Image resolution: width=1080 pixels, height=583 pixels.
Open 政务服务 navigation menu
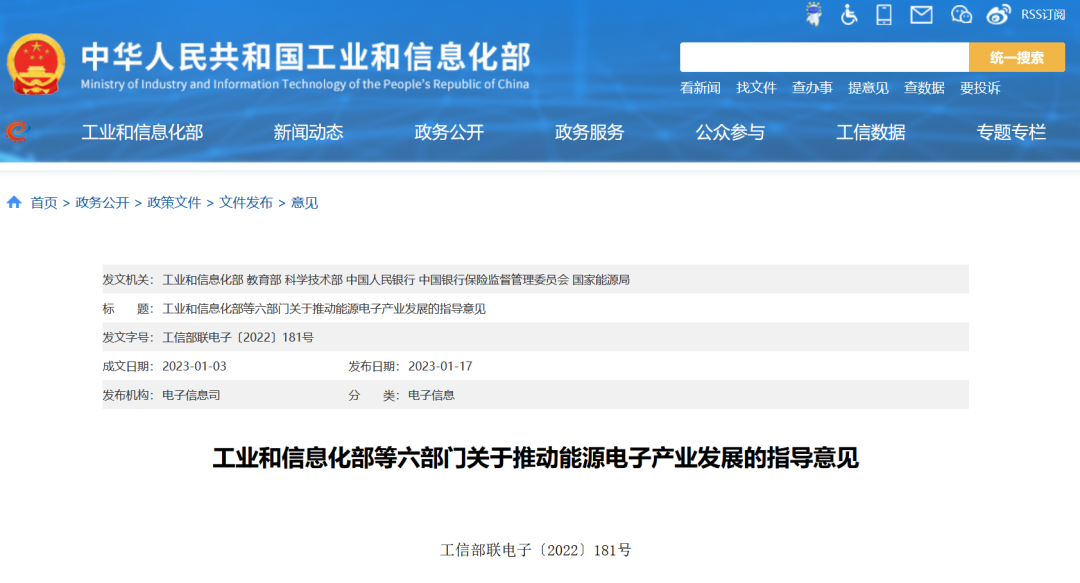point(590,132)
